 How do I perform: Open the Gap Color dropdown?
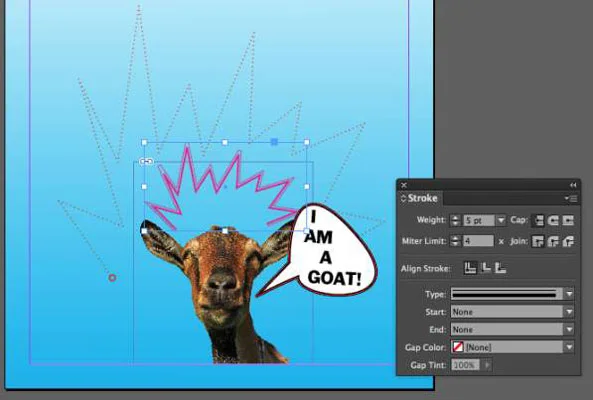(569, 347)
